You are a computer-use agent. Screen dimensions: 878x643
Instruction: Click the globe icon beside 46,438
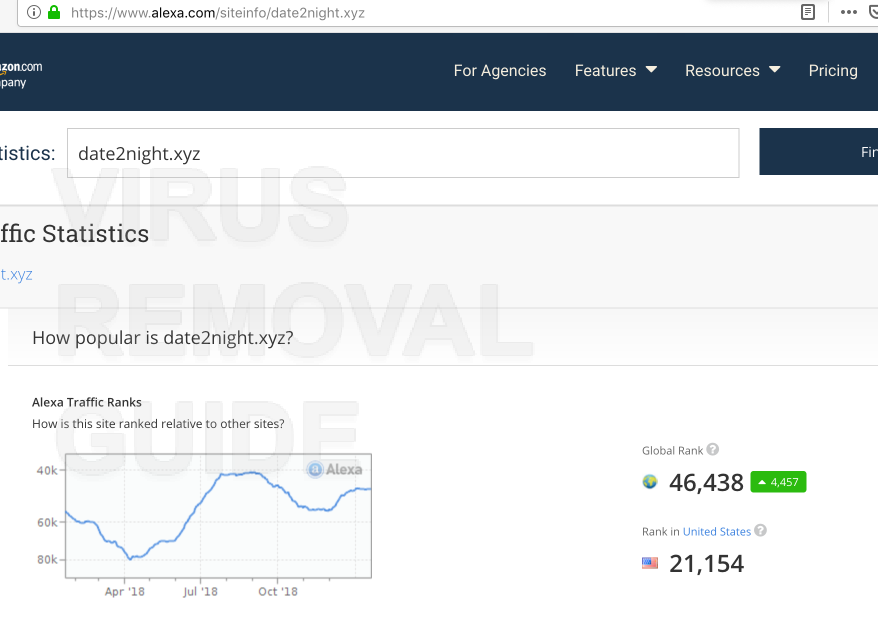650,482
